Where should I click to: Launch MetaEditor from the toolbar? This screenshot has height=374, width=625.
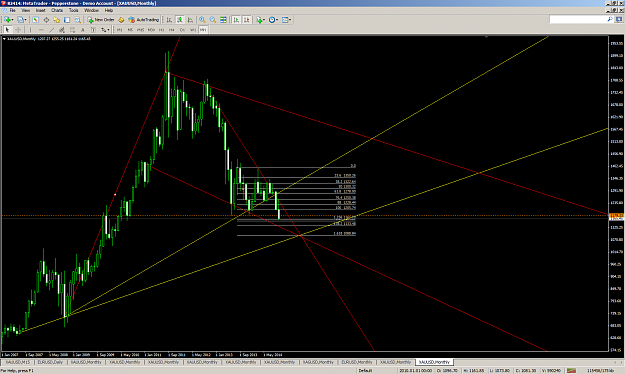point(121,20)
